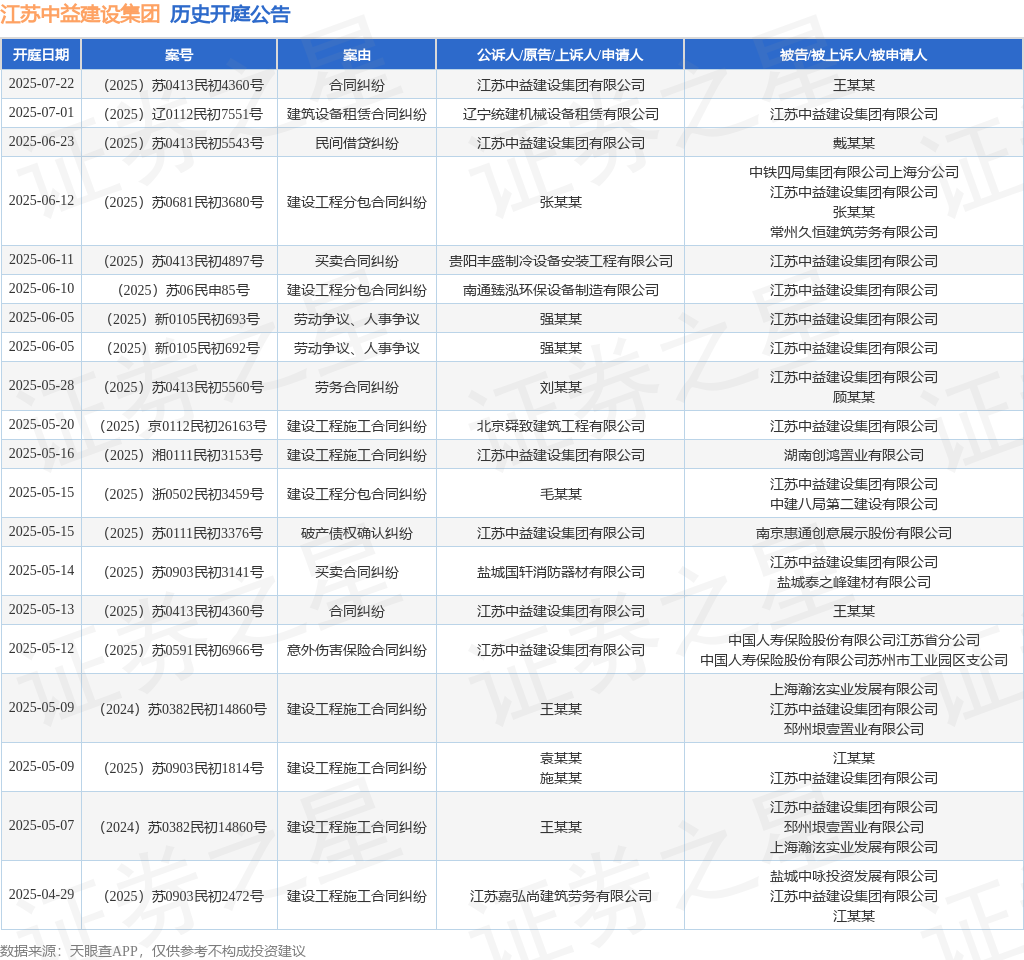This screenshot has width=1024, height=960.
Task: Click plaintiff 贵阳丰盛制冷设备安装工程有限公司
Action: 560,261
